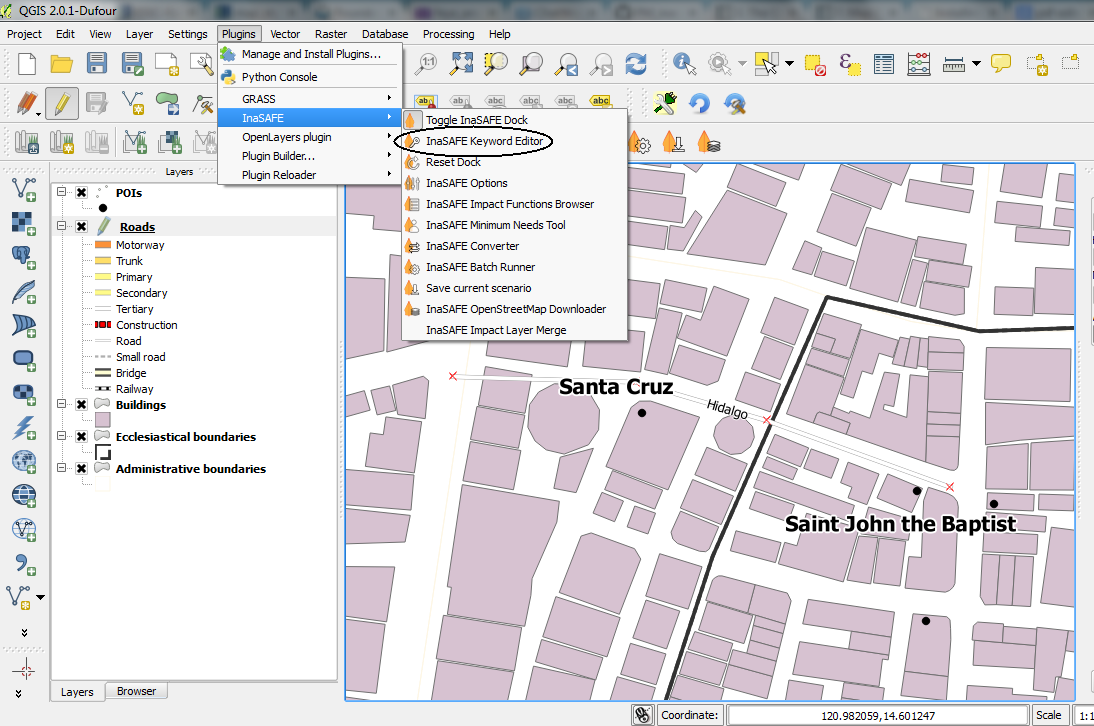The height and width of the screenshot is (726, 1094).
Task: Click the Add Feature icon in editing toolbar
Action: [x=133, y=104]
